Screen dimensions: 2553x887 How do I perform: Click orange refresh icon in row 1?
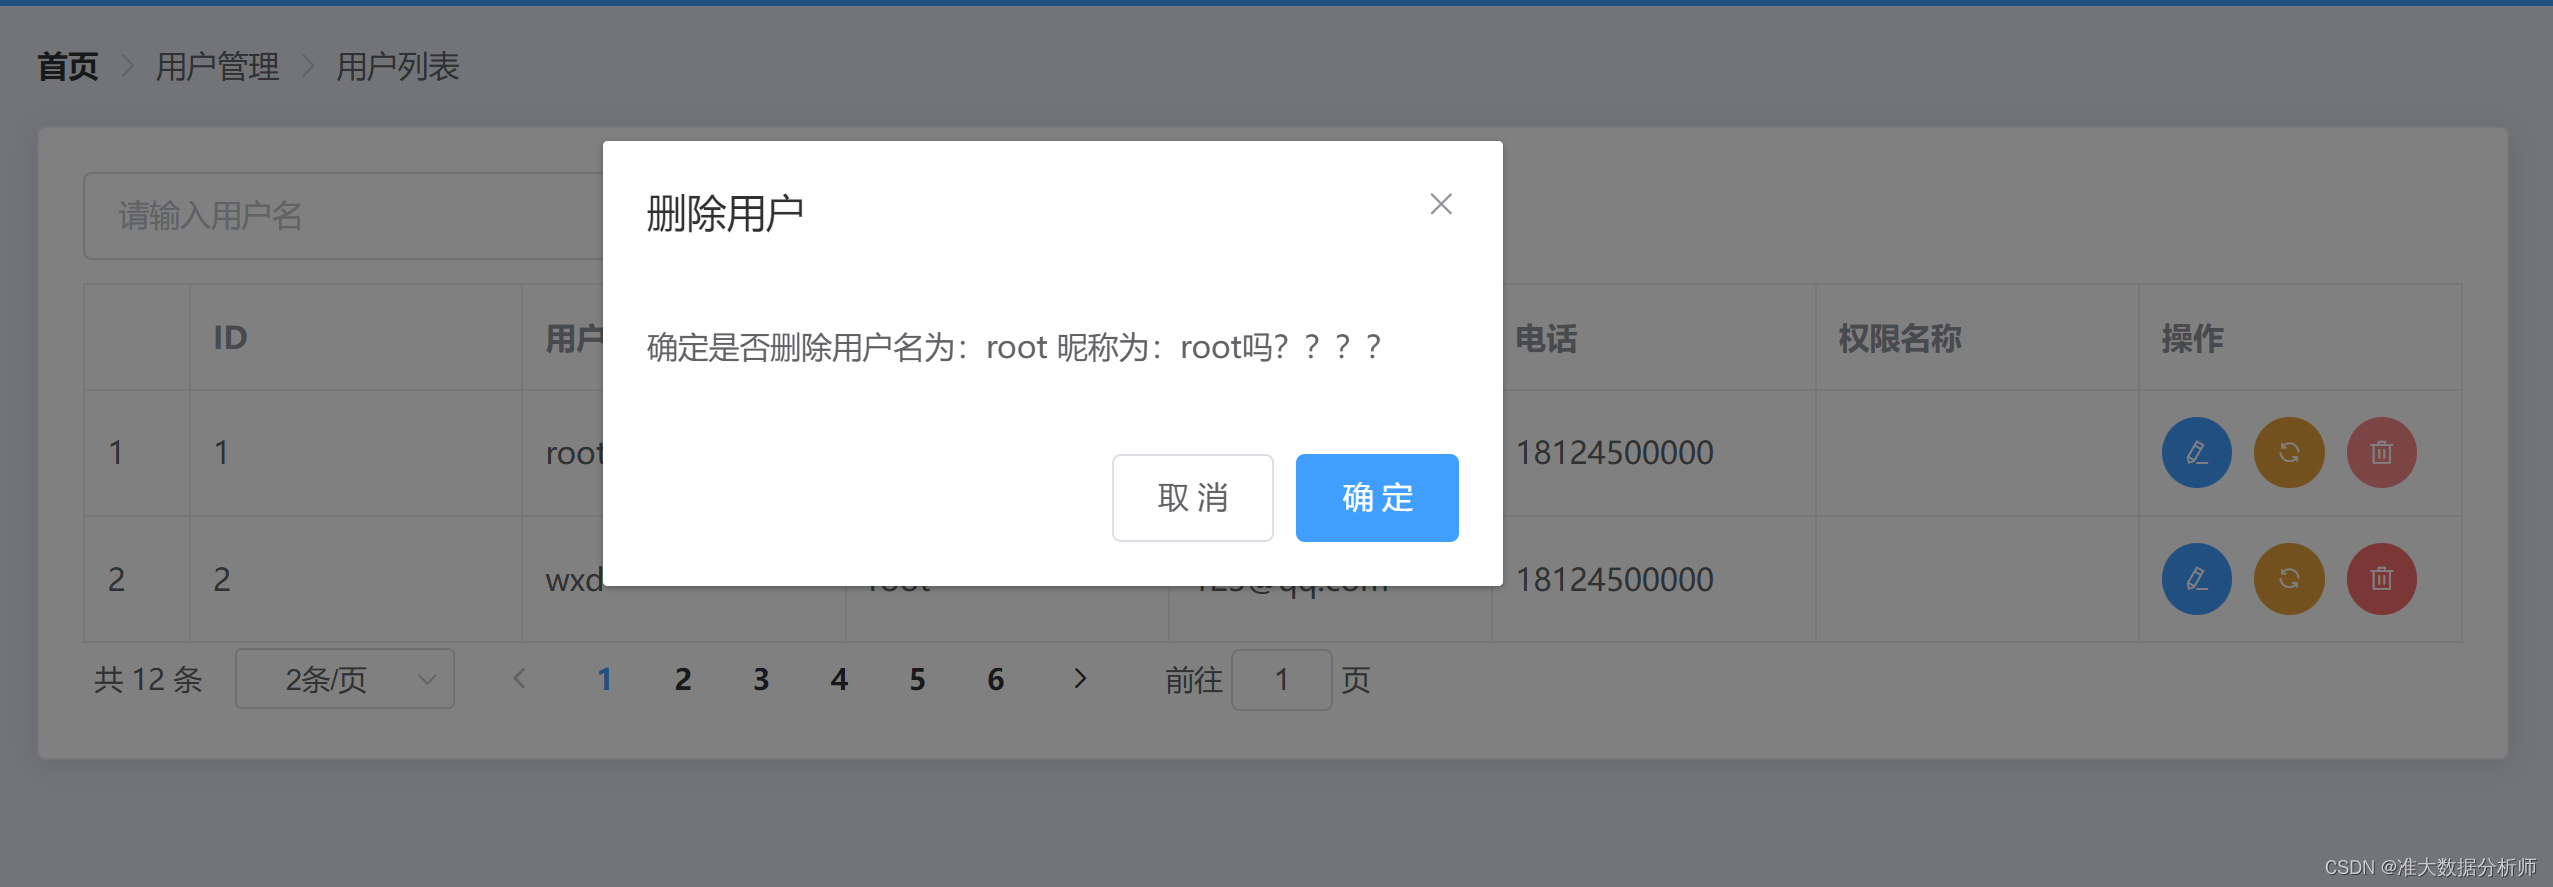coord(2288,452)
